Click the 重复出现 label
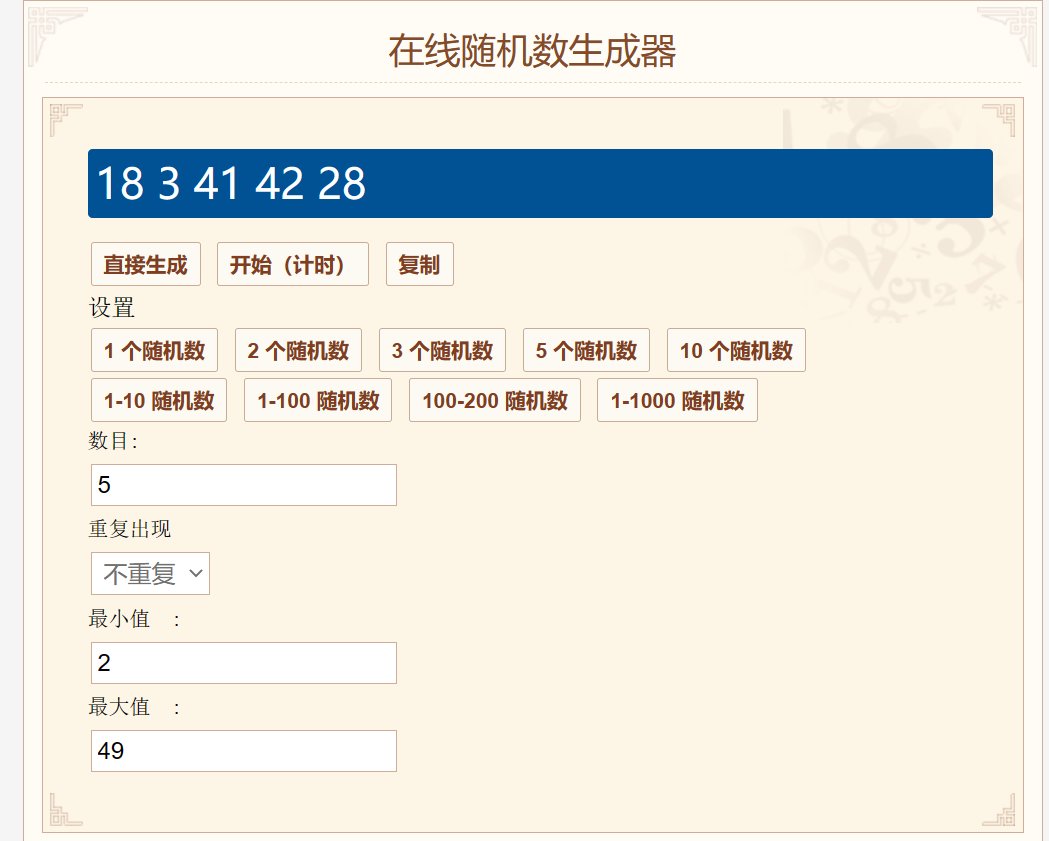1049x841 pixels. tap(130, 529)
